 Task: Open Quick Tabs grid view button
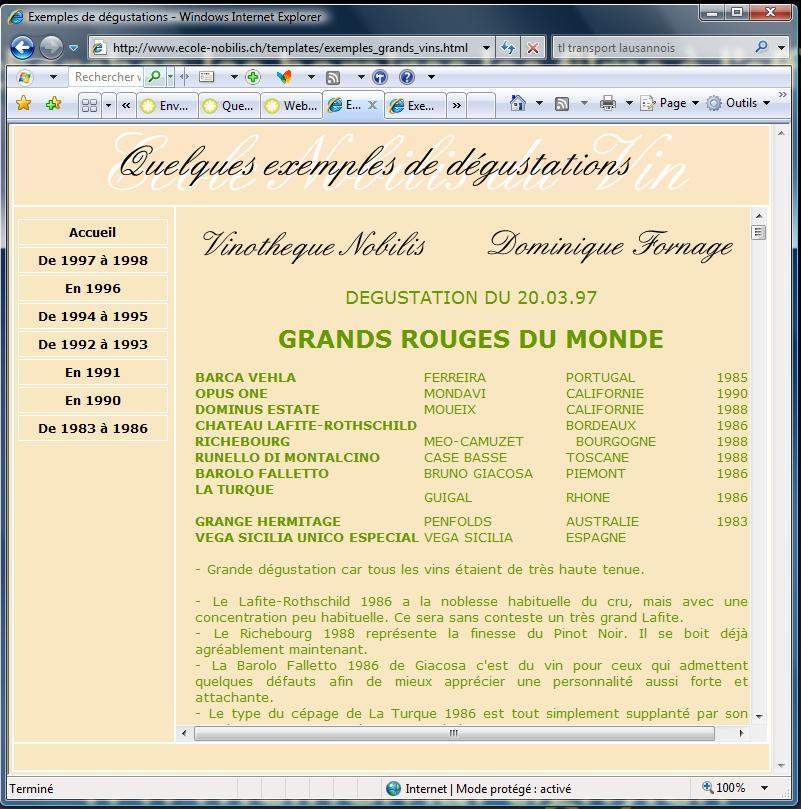[90, 105]
